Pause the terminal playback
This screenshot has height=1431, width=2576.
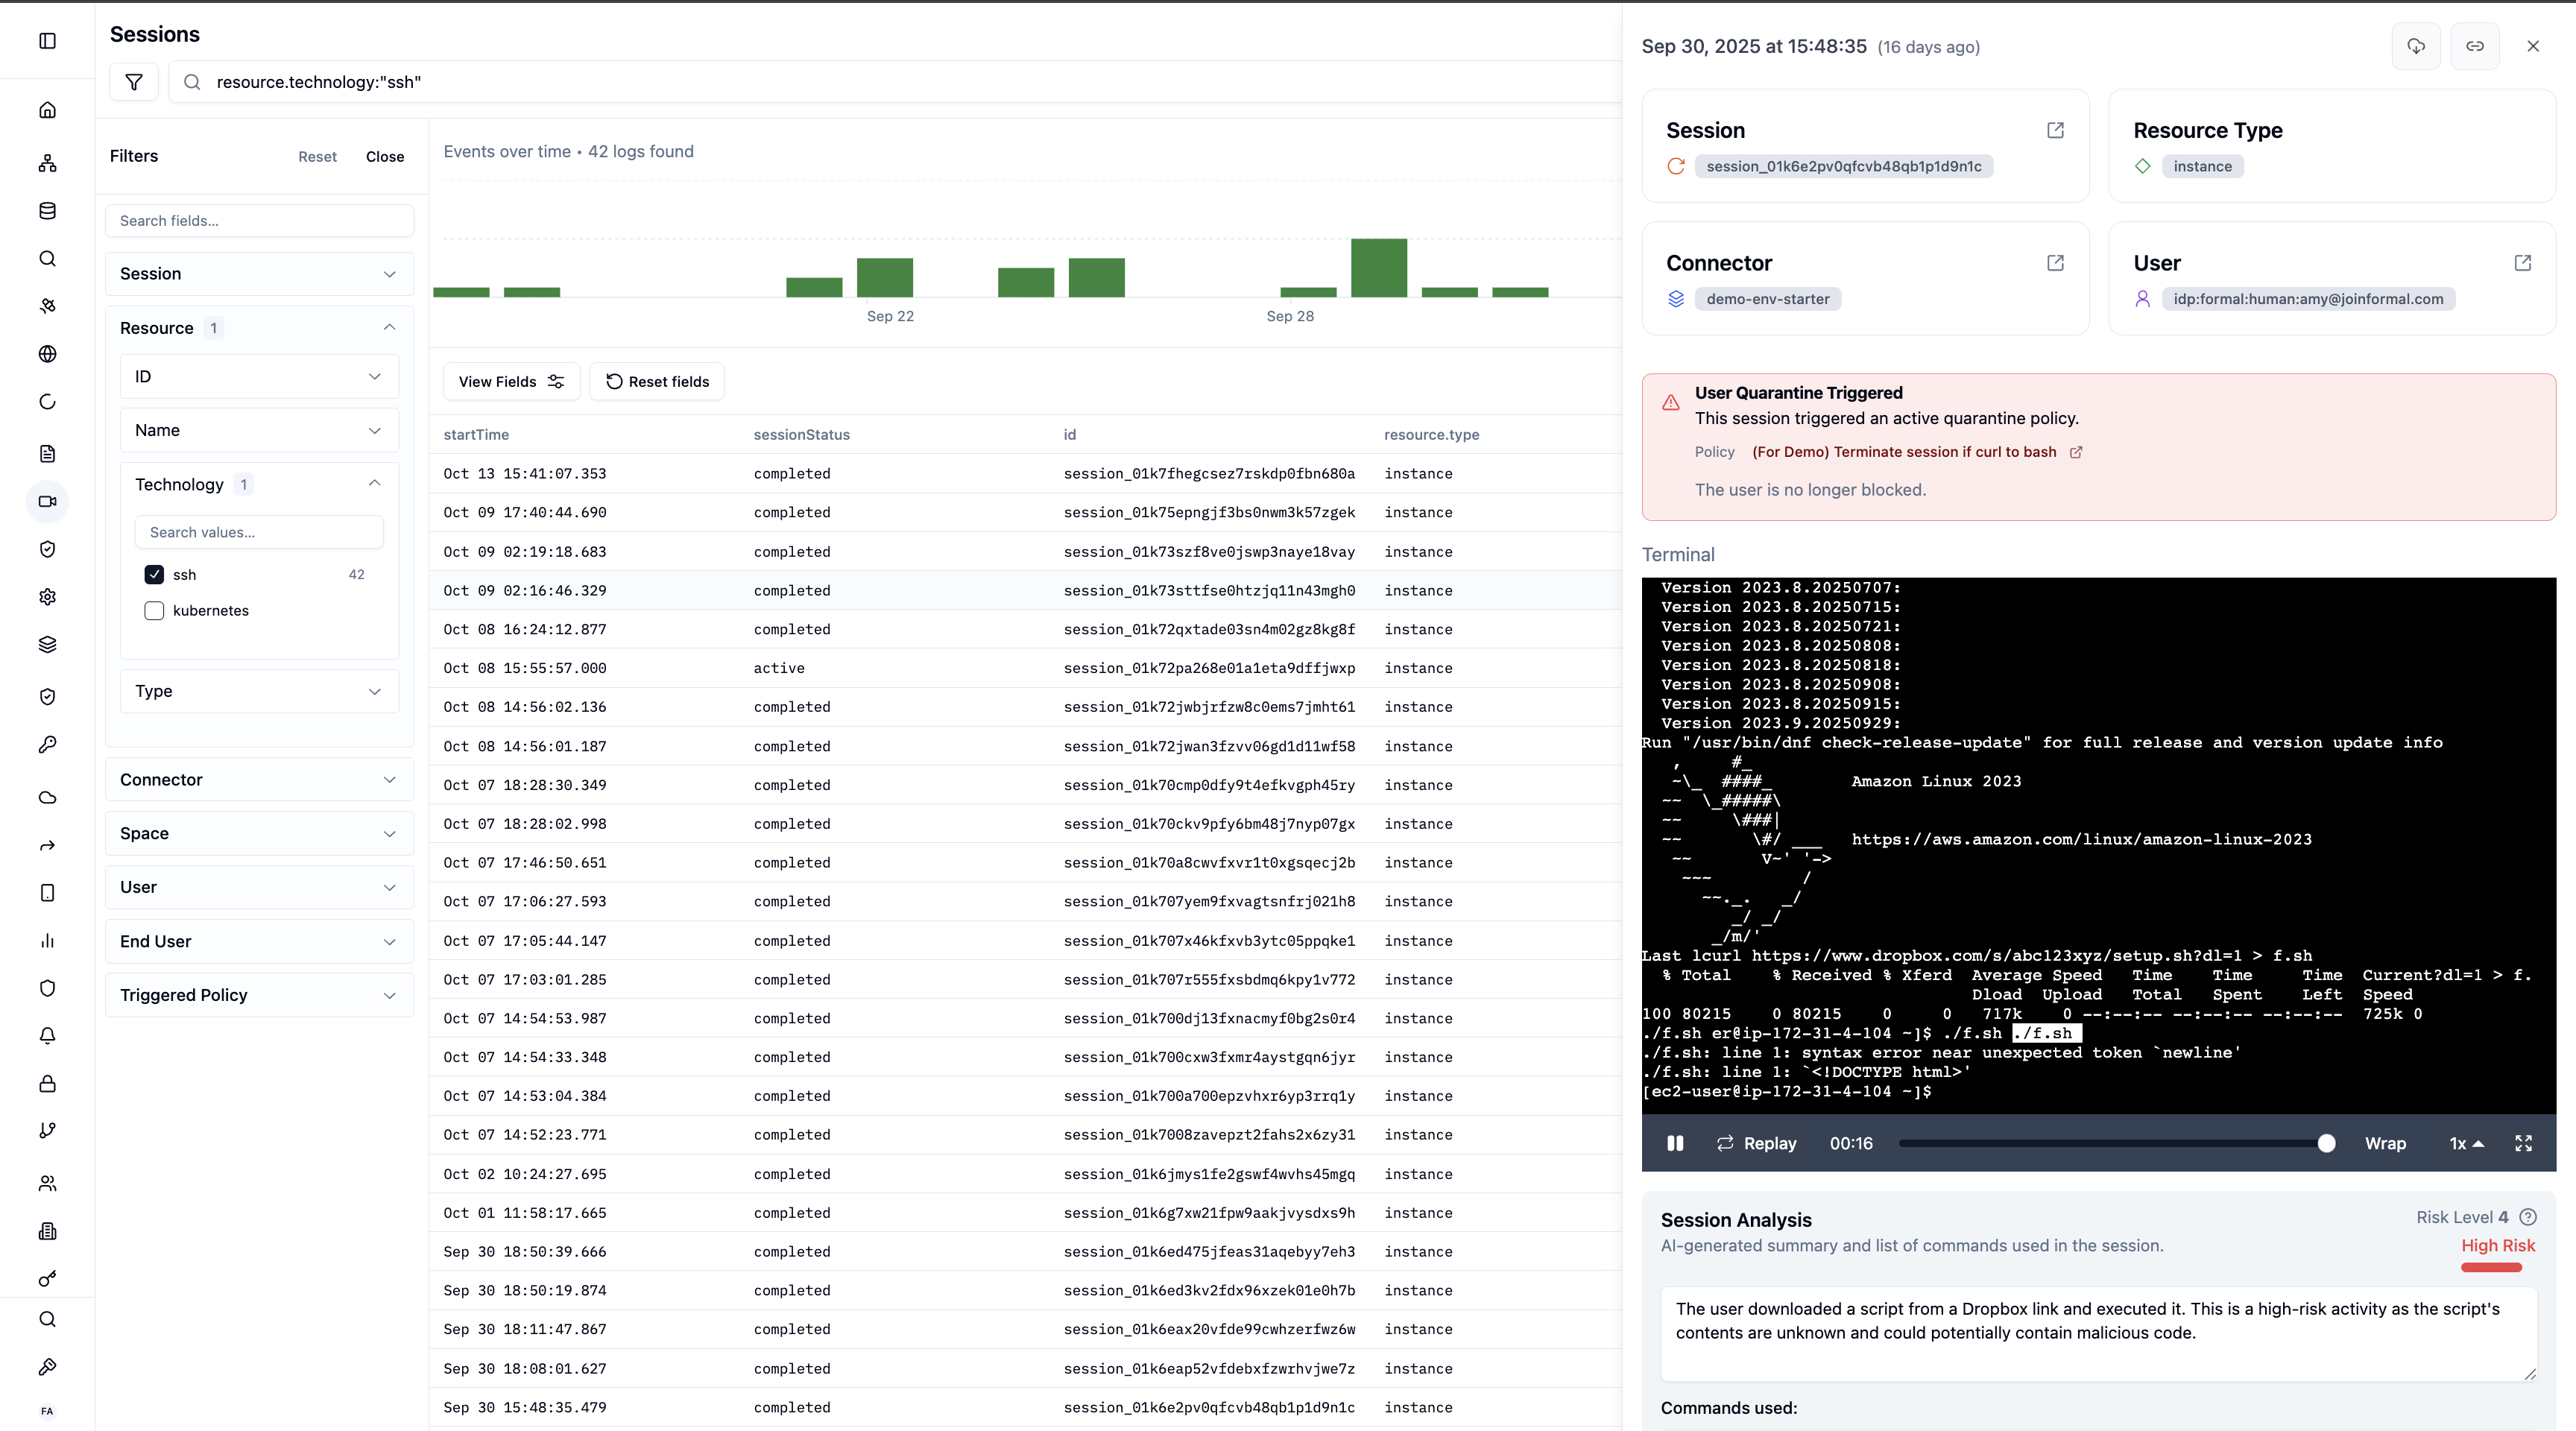[x=1675, y=1143]
